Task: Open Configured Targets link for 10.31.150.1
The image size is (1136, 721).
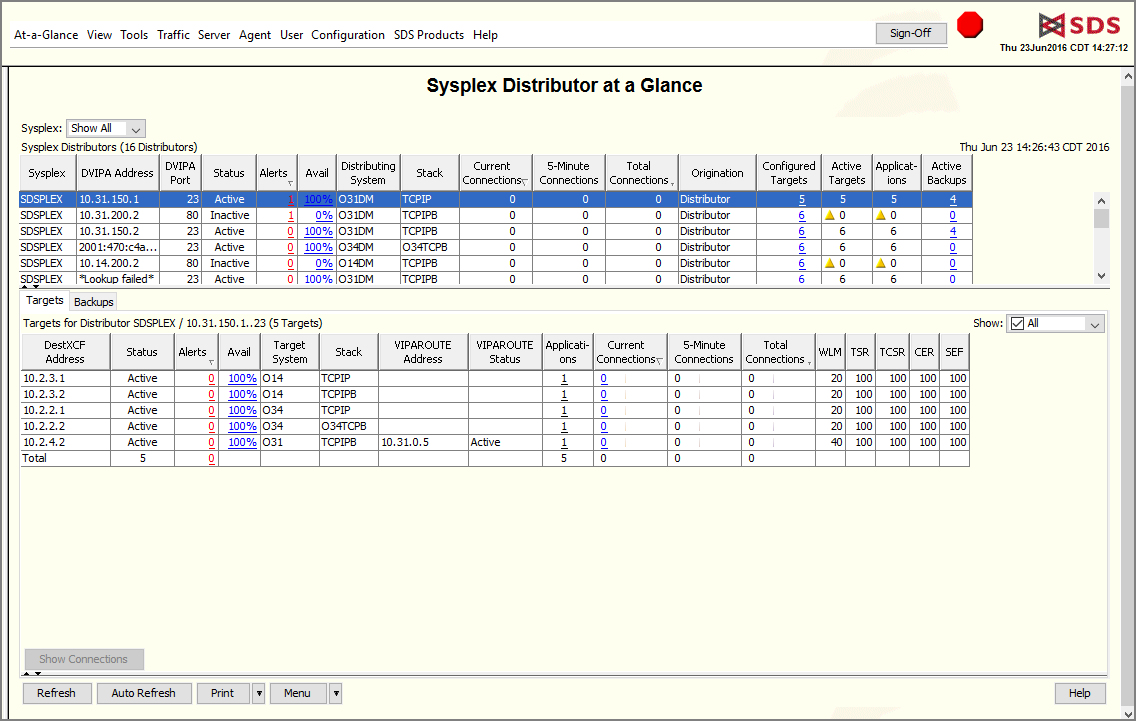Action: (x=802, y=199)
